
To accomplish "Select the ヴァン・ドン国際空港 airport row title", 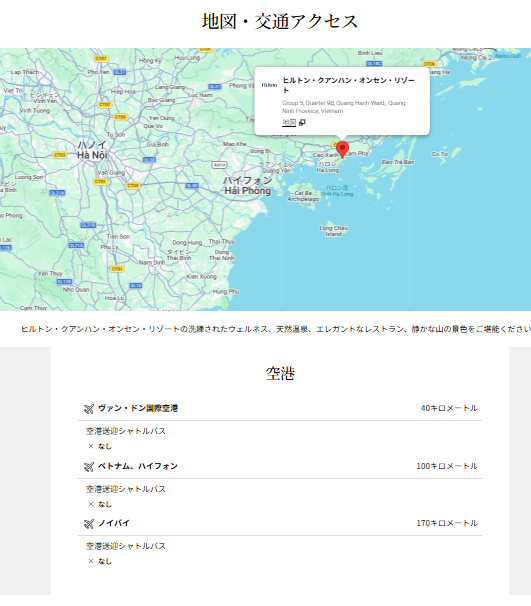I will (138, 408).
